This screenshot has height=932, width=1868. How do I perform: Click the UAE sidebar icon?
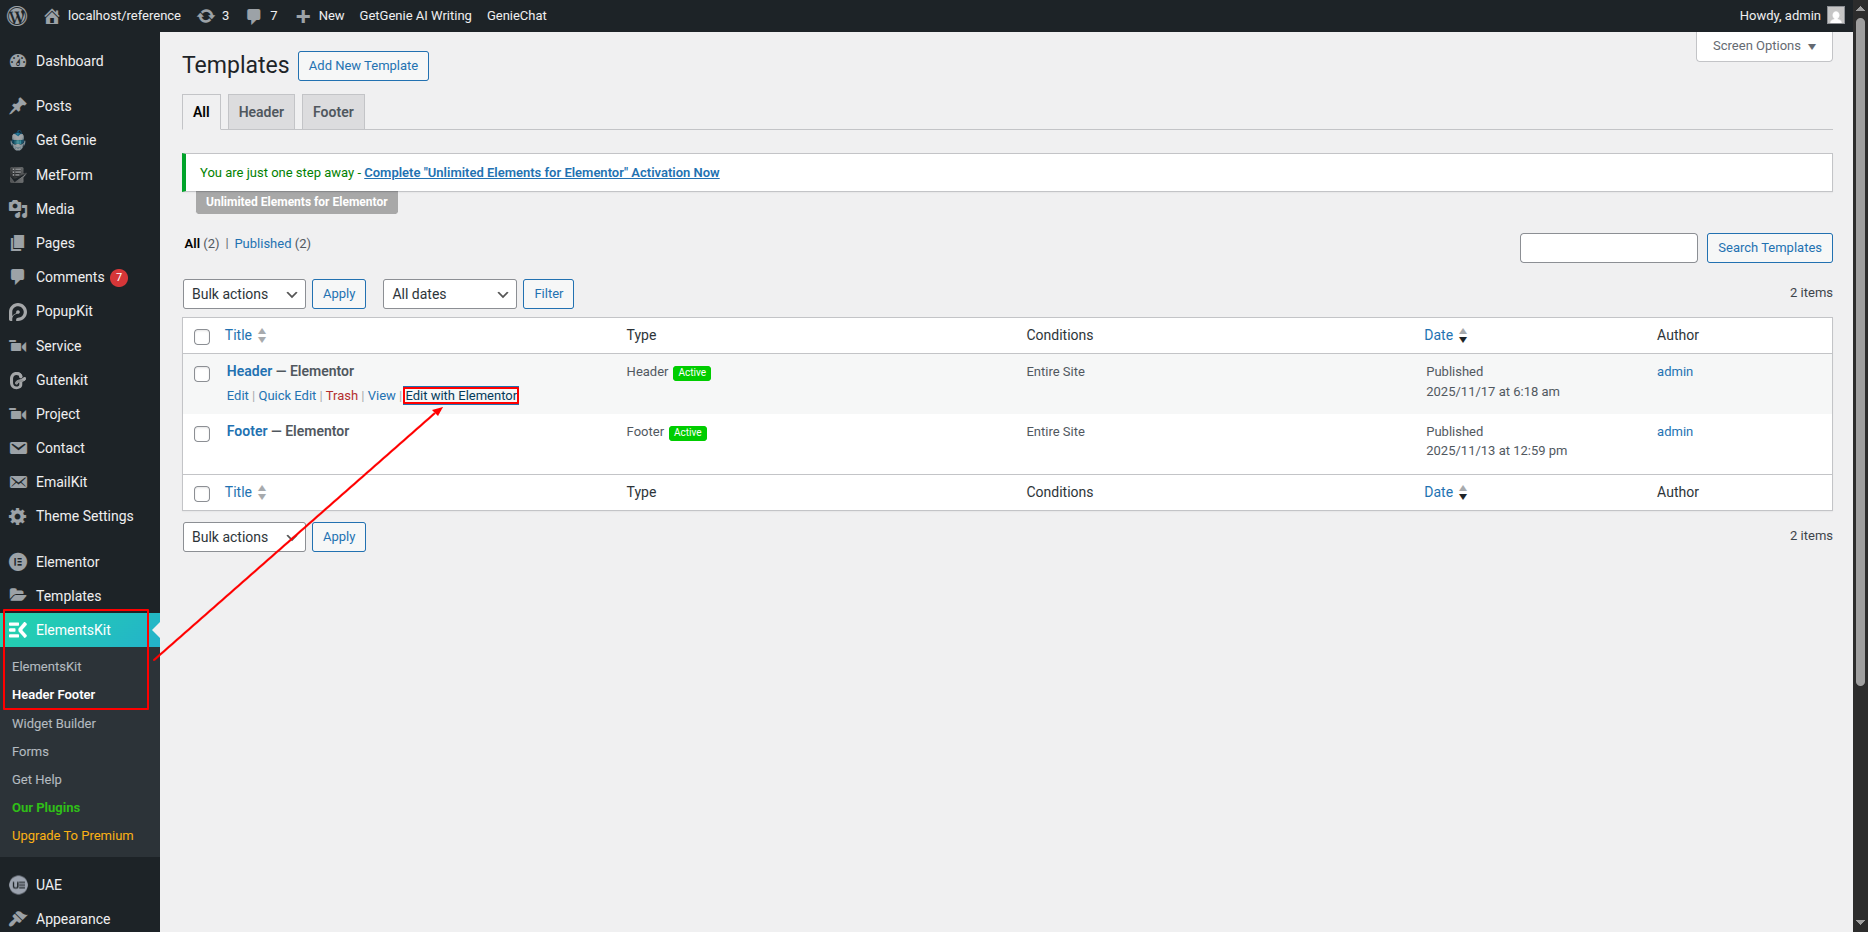pos(18,885)
